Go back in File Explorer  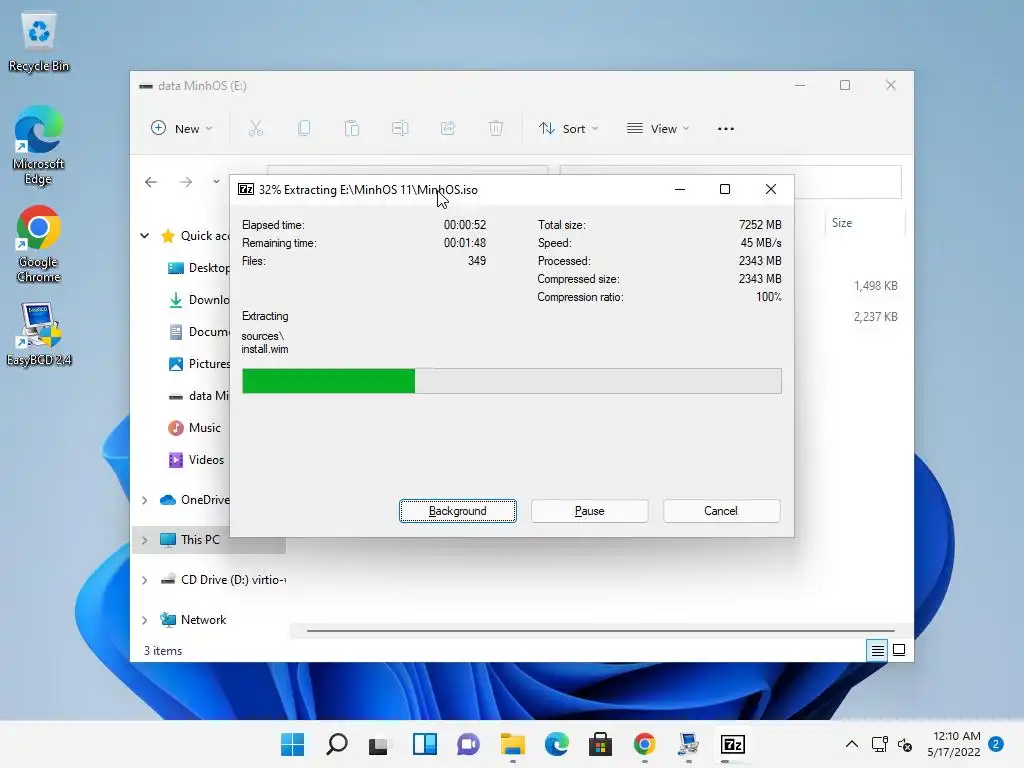tap(151, 182)
